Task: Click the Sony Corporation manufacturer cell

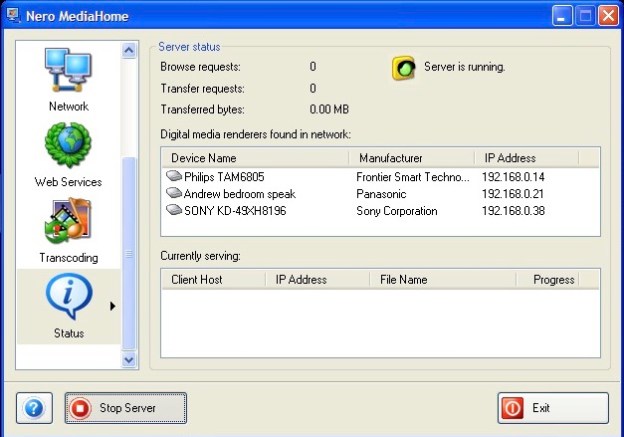Action: click(x=397, y=211)
